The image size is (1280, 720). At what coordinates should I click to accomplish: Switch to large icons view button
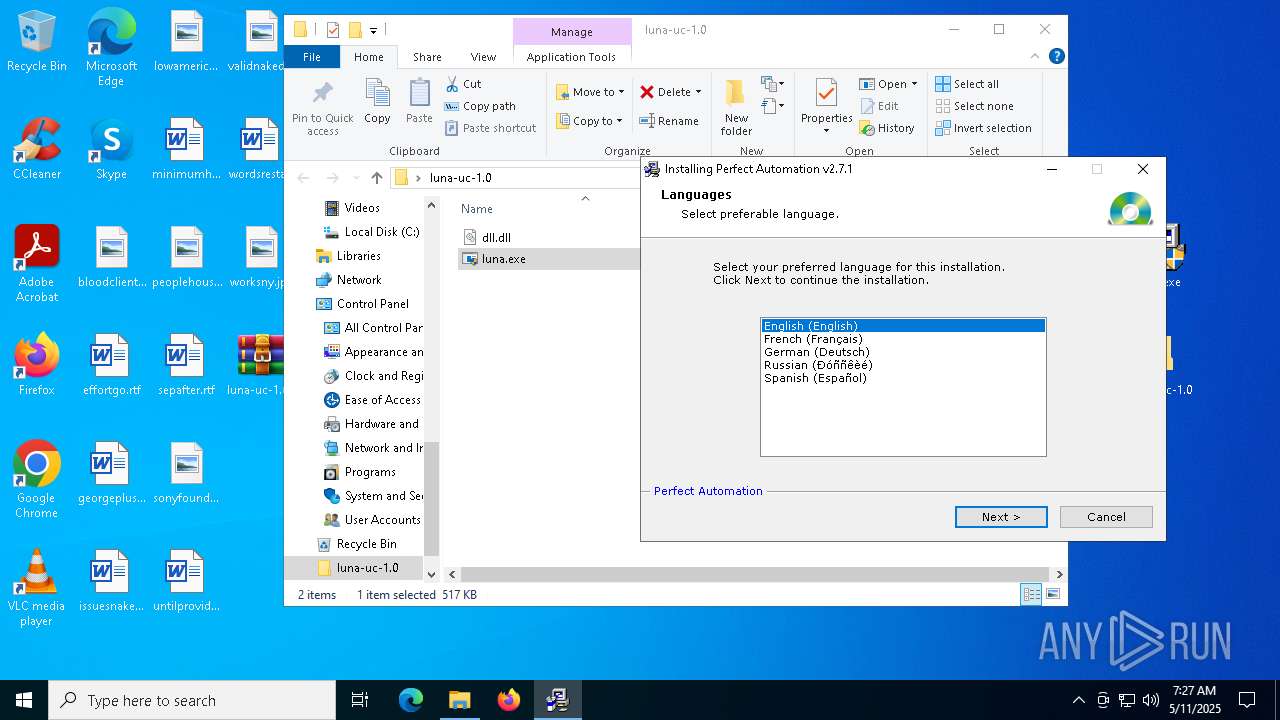pos(1052,594)
